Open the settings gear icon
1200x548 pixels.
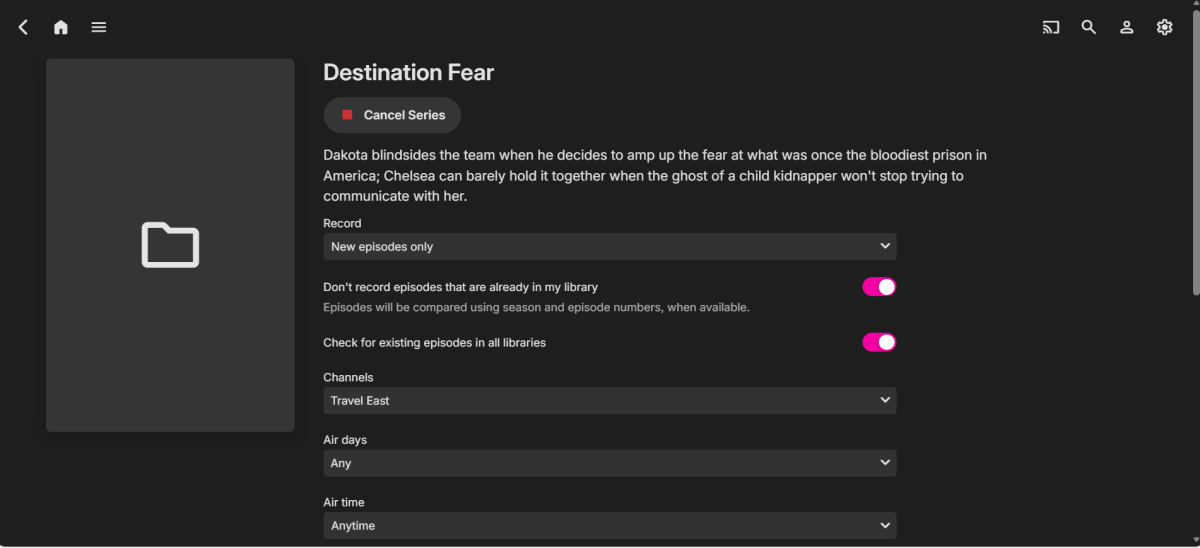1164,27
